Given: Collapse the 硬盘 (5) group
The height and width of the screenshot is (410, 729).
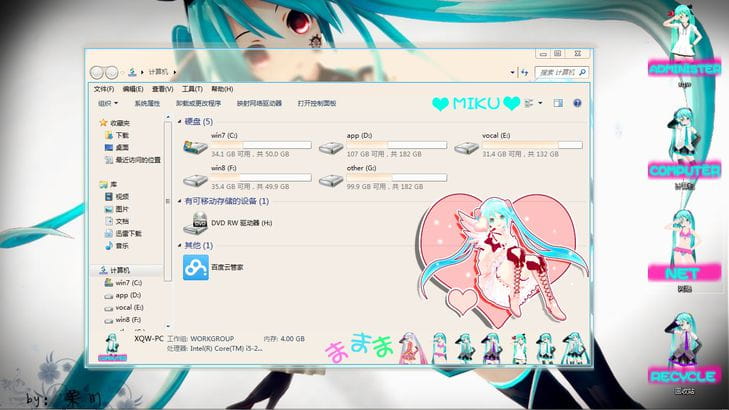Looking at the screenshot, I should (x=180, y=122).
